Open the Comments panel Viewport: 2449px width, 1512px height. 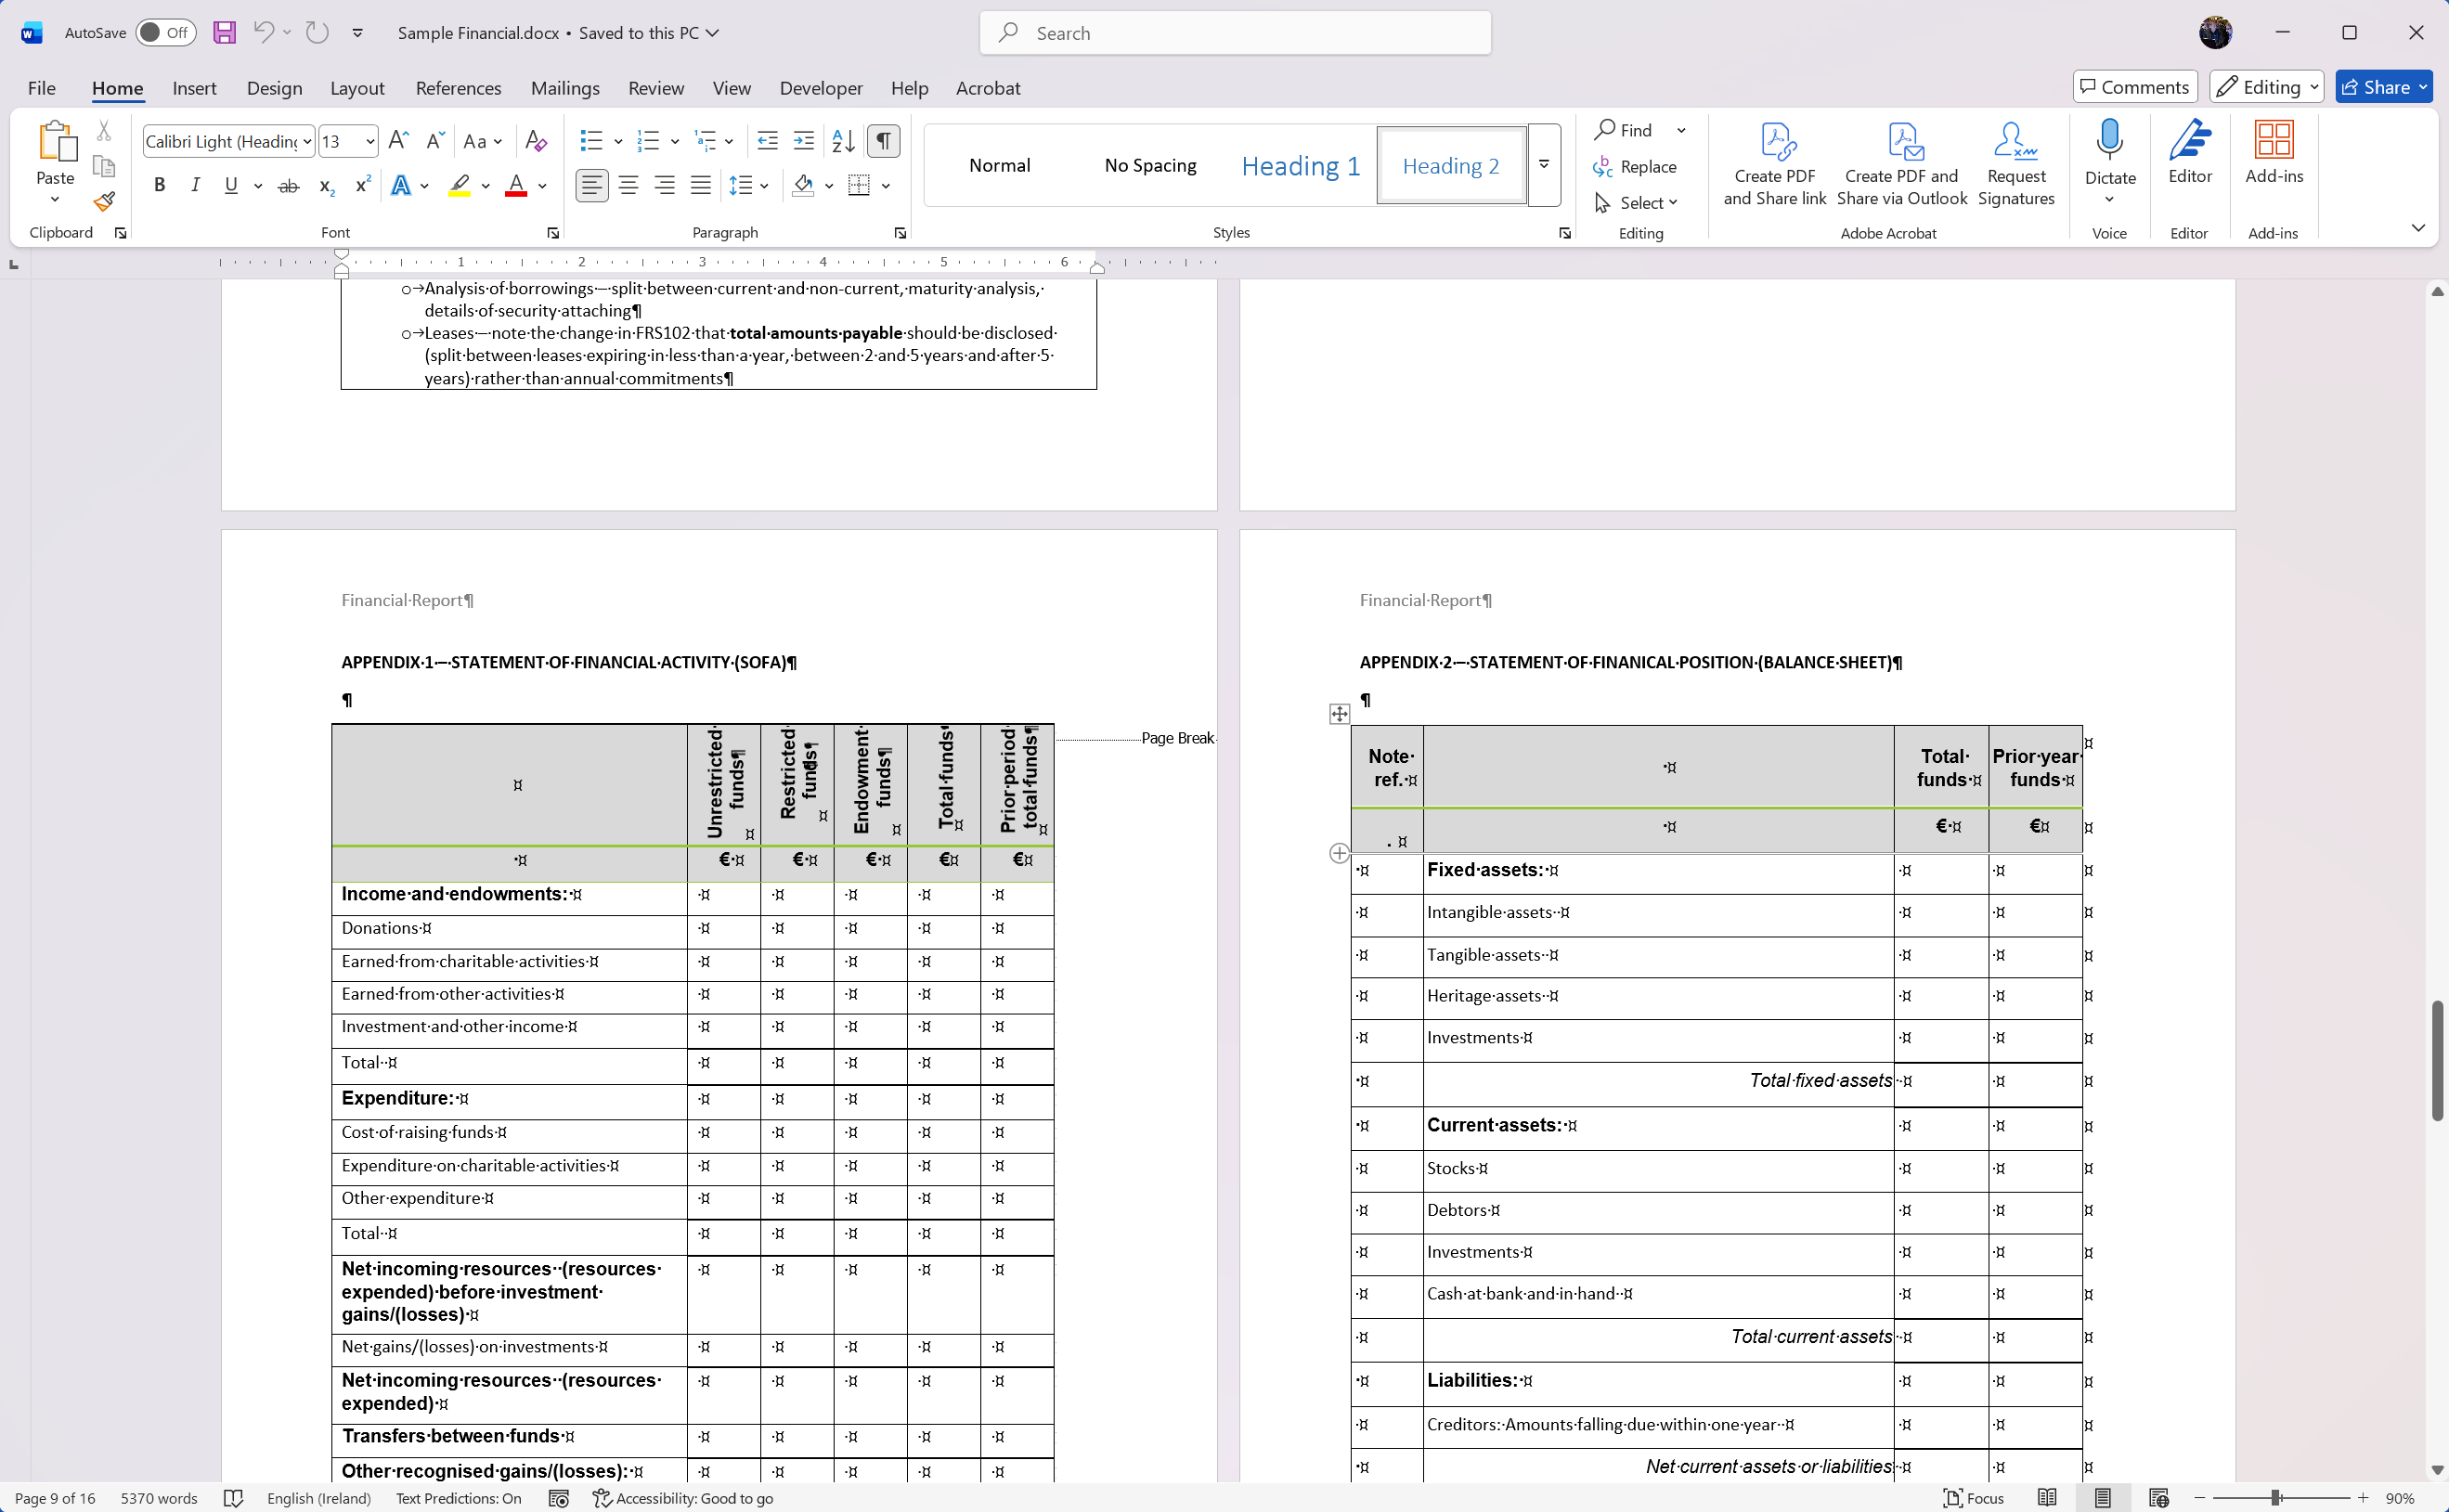pos(2133,87)
